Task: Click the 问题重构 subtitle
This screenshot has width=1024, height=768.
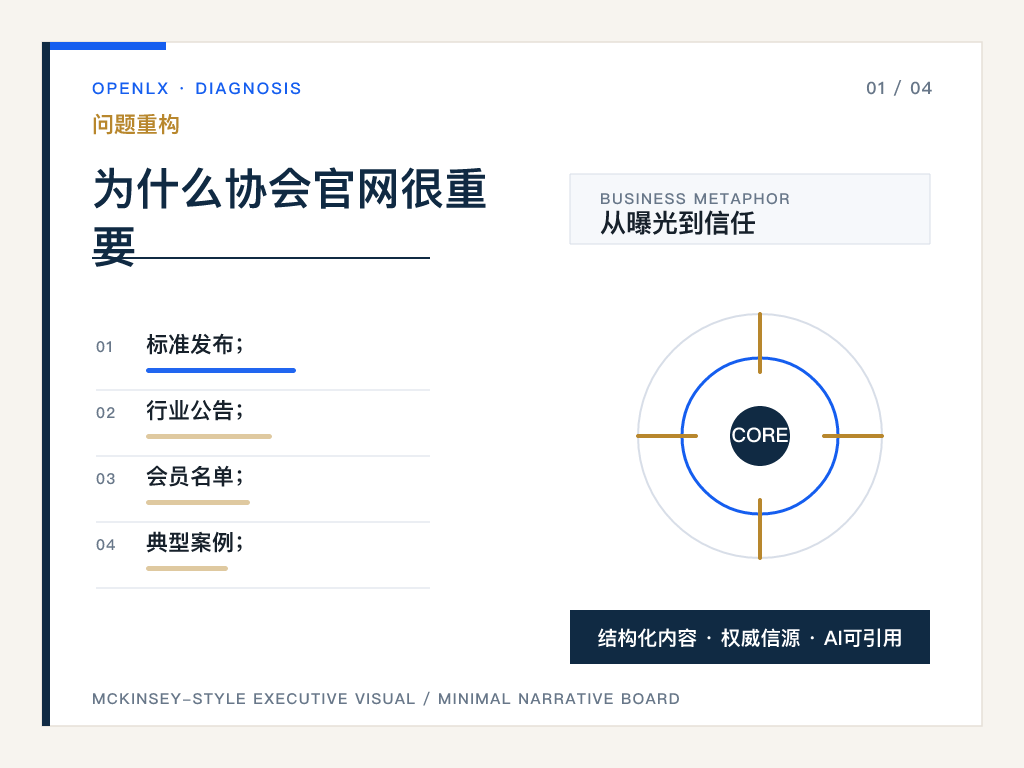Action: (136, 124)
